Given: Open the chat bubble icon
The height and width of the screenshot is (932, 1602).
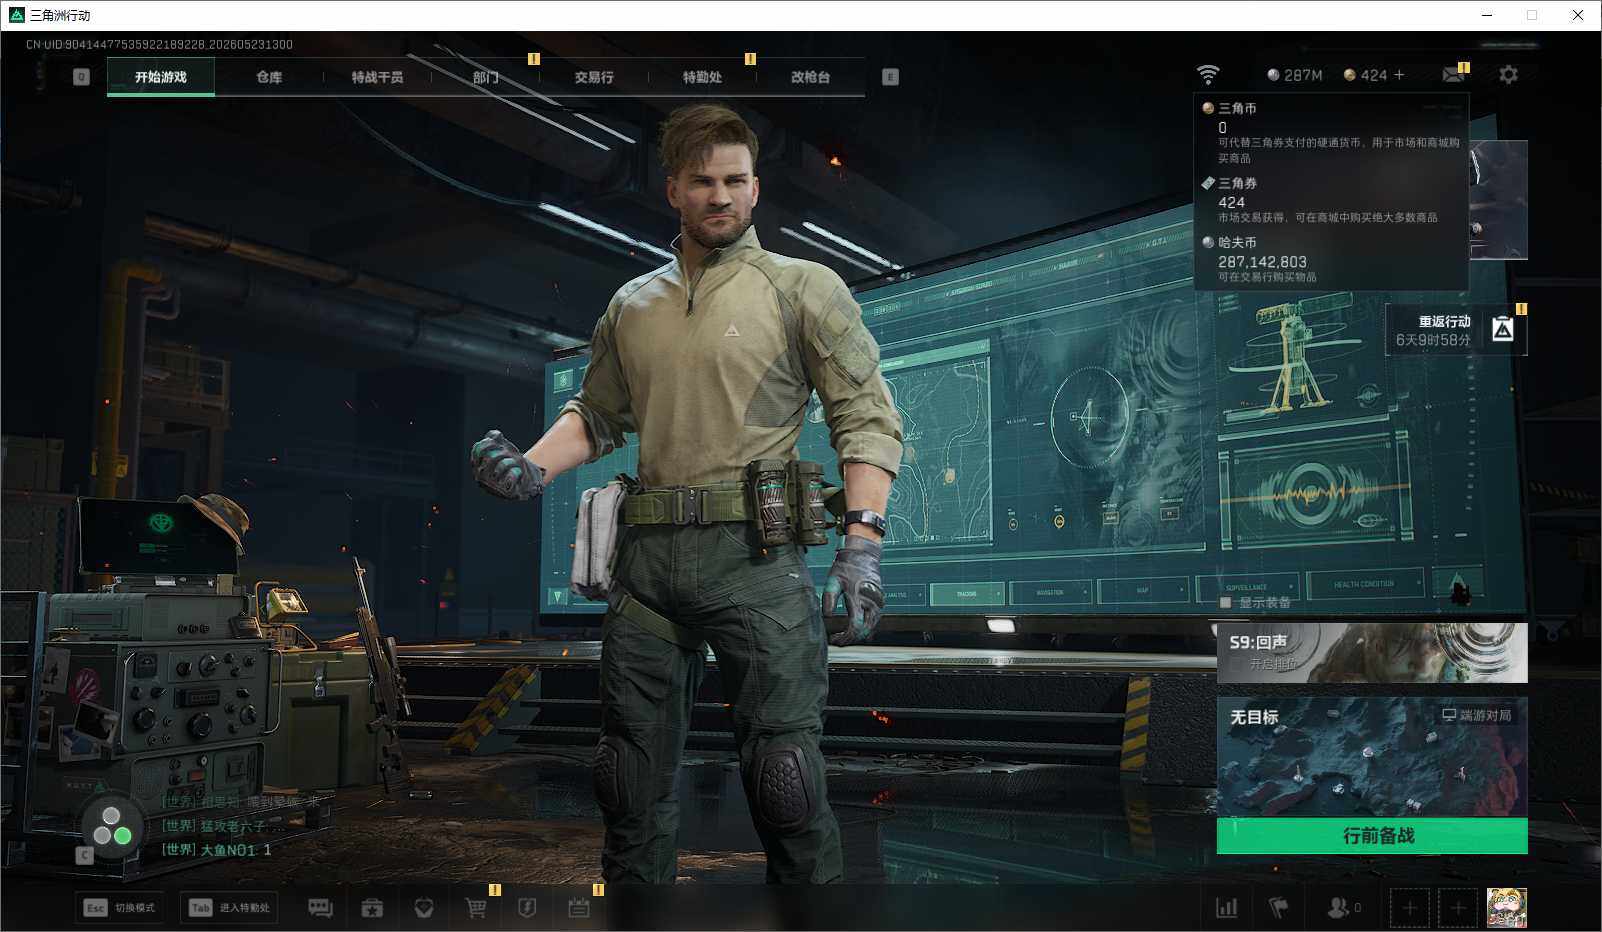Looking at the screenshot, I should (x=320, y=907).
